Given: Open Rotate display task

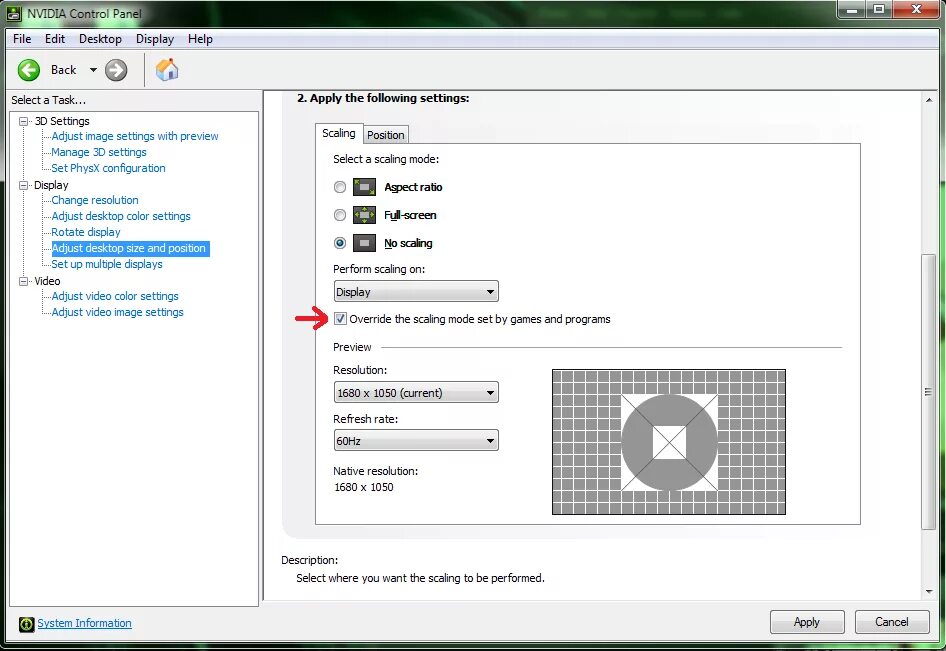Looking at the screenshot, I should point(86,232).
